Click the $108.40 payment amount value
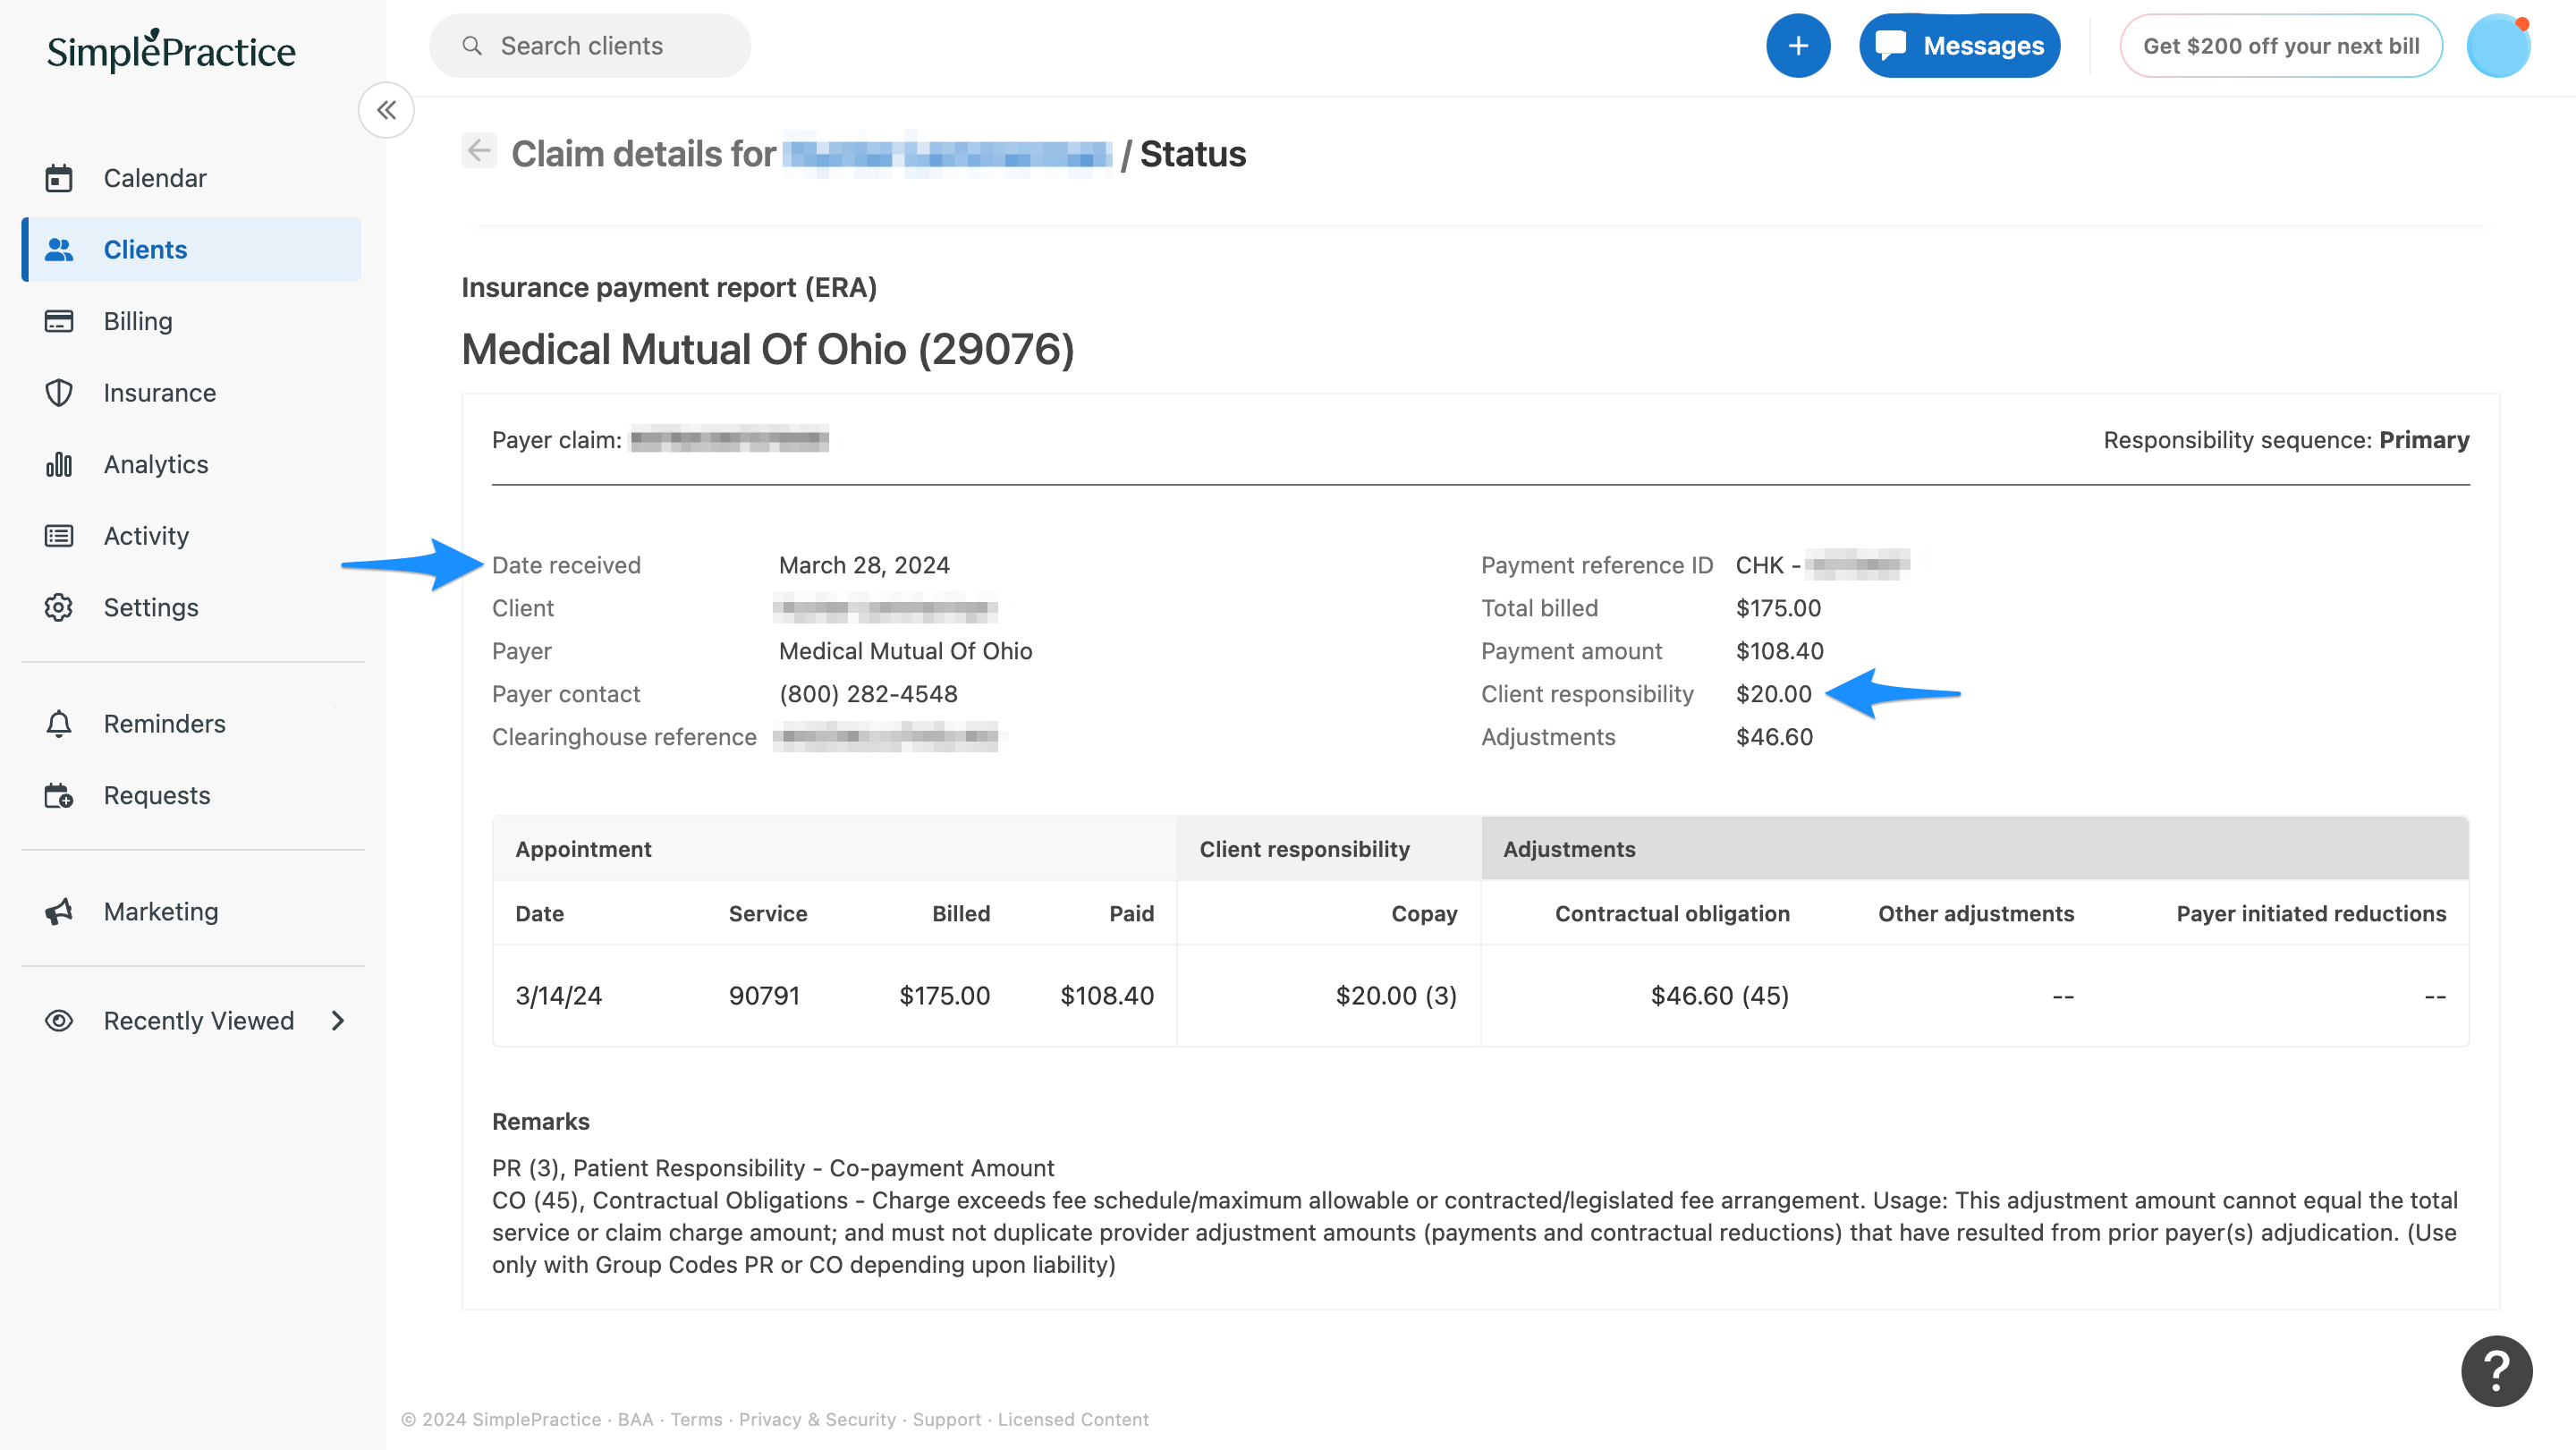Image resolution: width=2576 pixels, height=1450 pixels. (1779, 651)
